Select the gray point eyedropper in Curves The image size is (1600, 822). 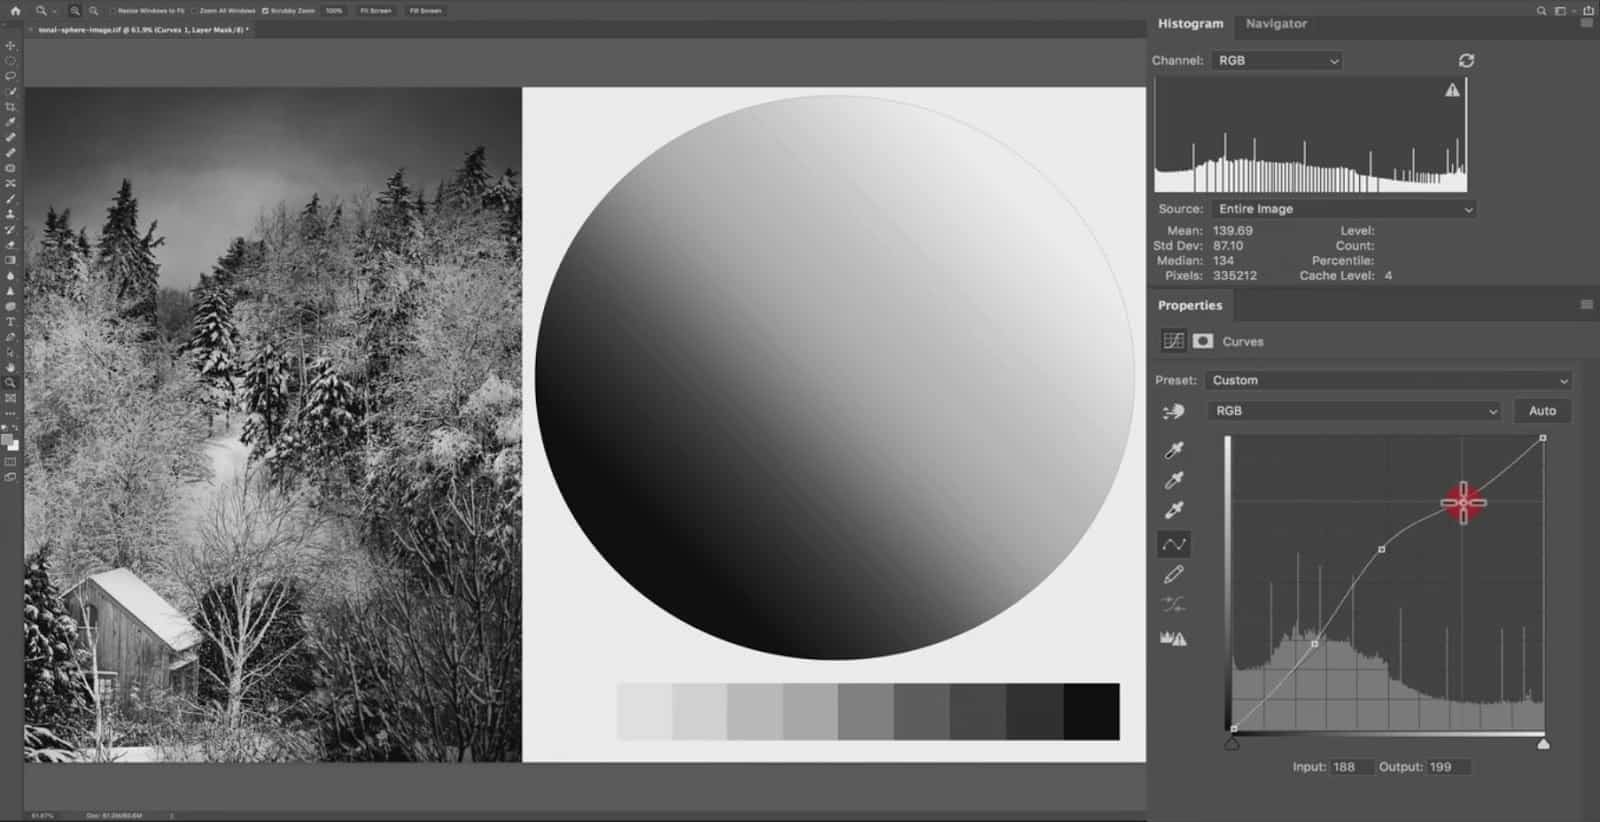[x=1174, y=480]
